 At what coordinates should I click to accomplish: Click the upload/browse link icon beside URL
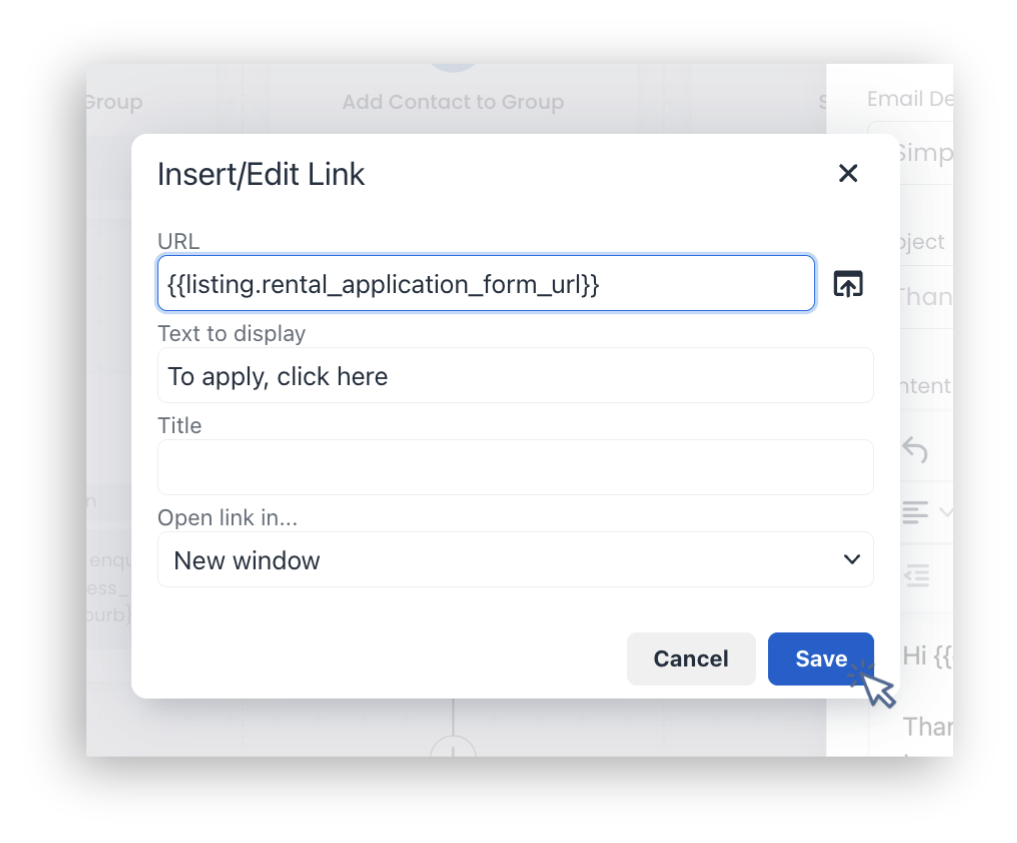click(848, 284)
